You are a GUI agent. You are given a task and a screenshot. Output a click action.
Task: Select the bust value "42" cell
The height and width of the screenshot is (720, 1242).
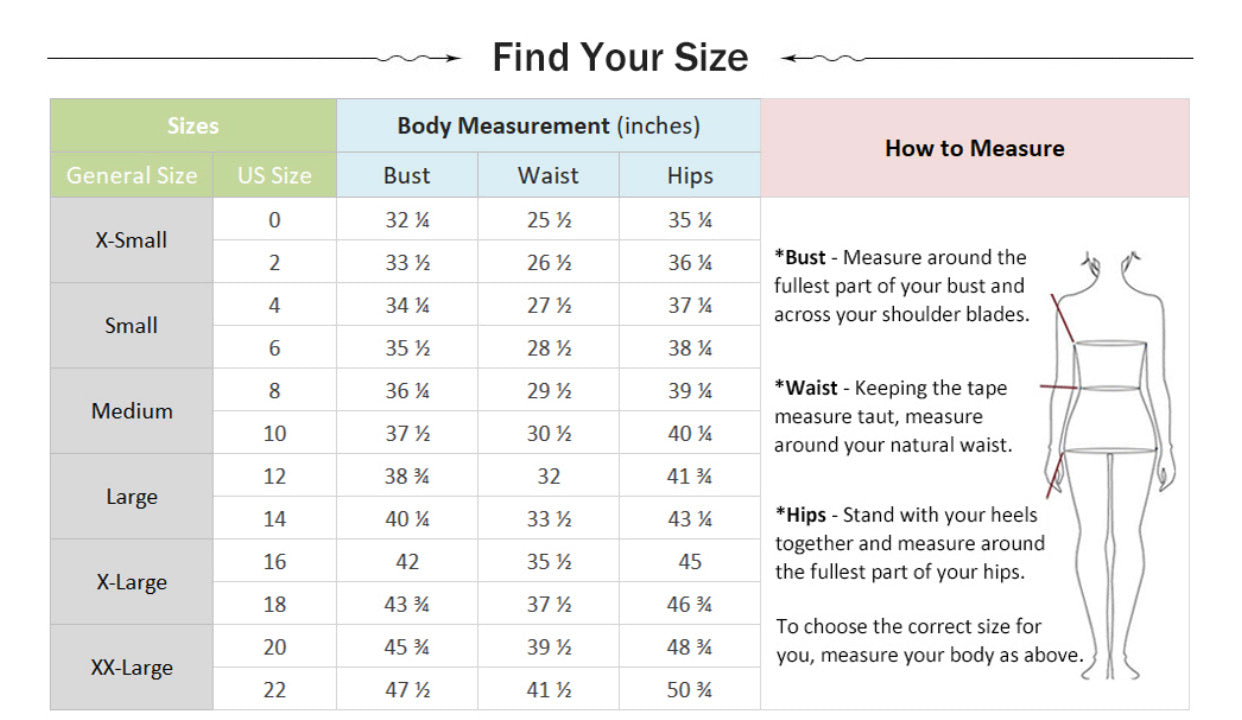[x=407, y=562]
